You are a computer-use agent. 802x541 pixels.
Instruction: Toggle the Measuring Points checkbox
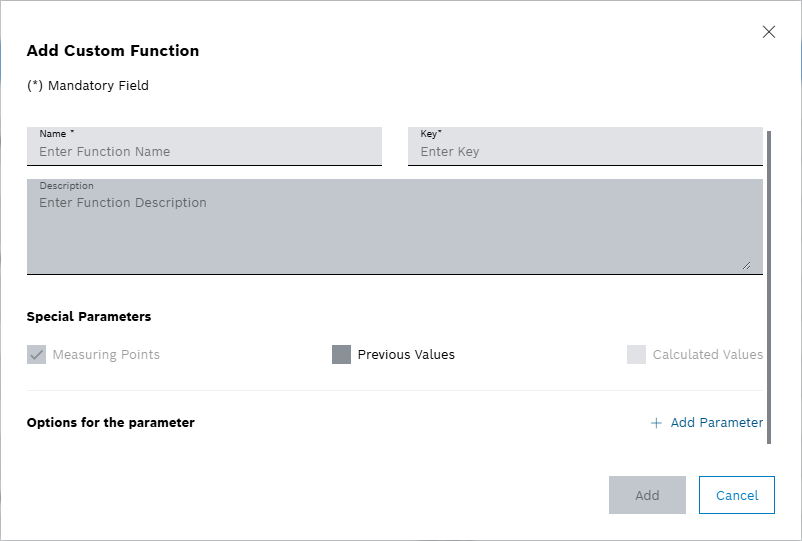37,355
